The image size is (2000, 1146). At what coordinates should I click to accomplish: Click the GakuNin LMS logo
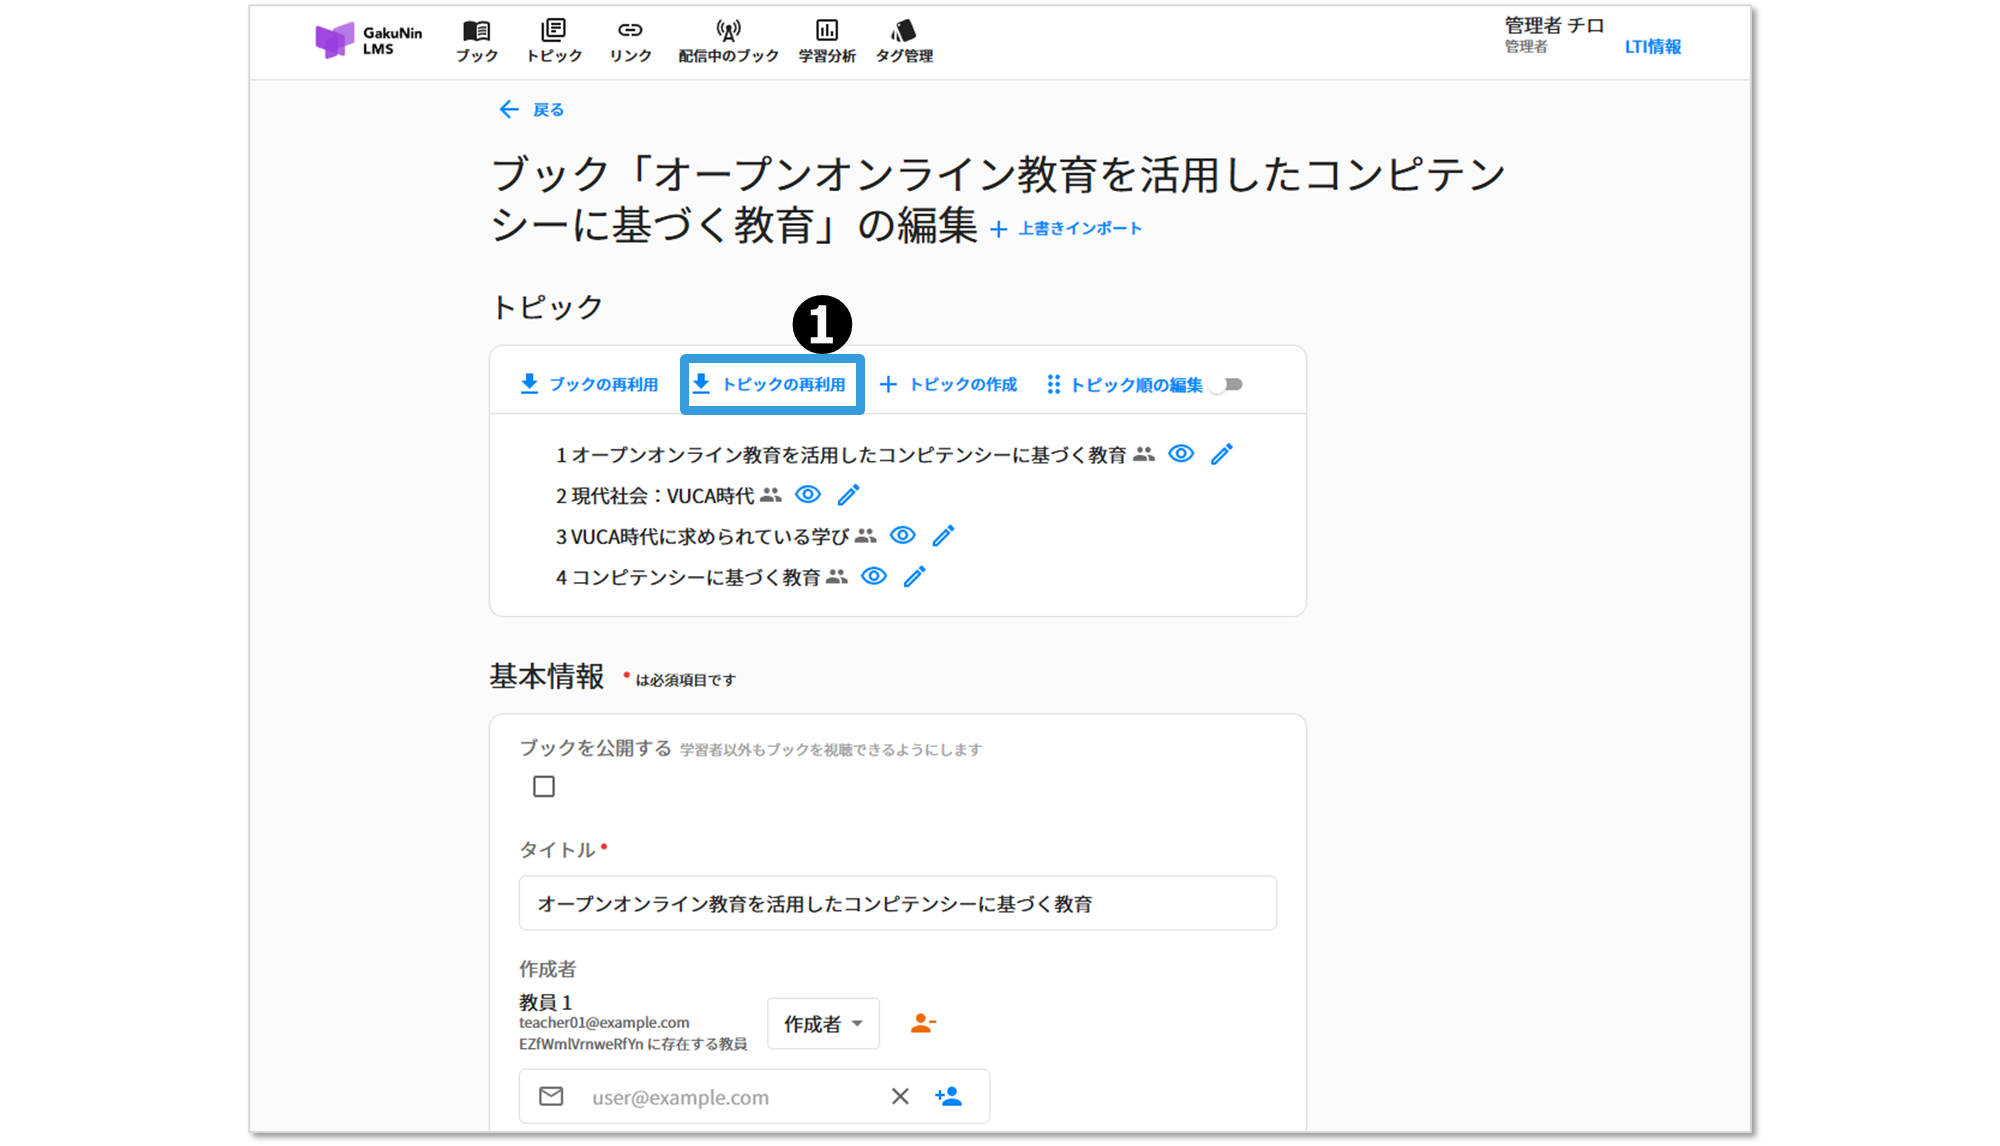click(368, 41)
